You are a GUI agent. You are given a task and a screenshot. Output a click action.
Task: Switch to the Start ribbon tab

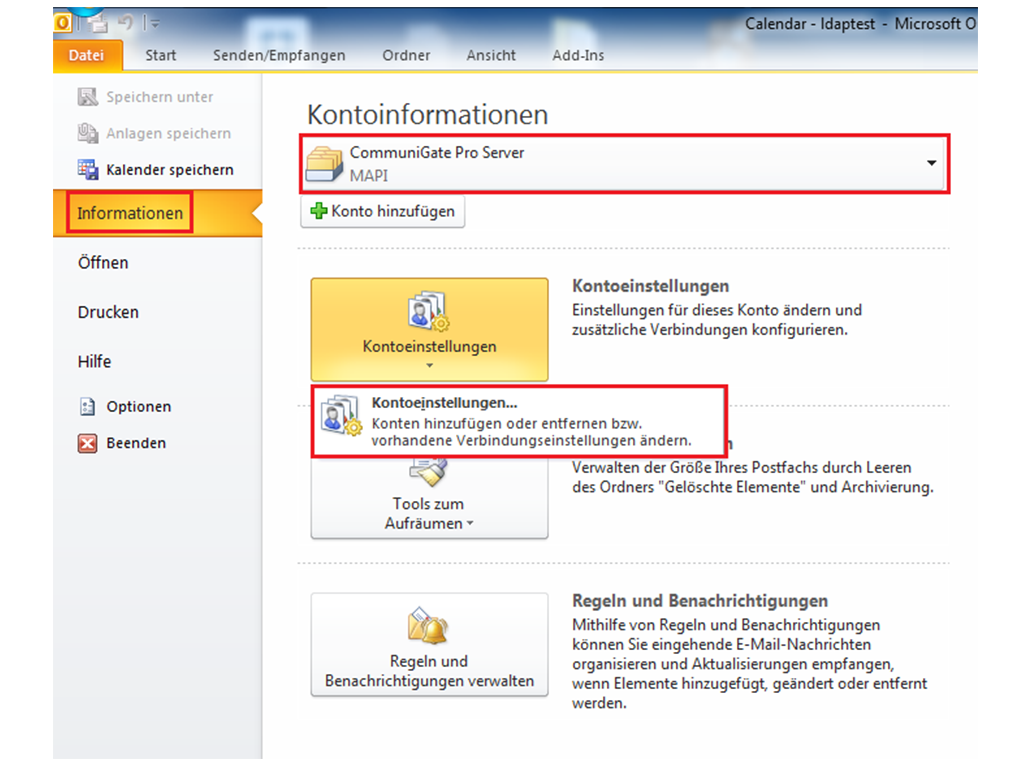point(160,56)
